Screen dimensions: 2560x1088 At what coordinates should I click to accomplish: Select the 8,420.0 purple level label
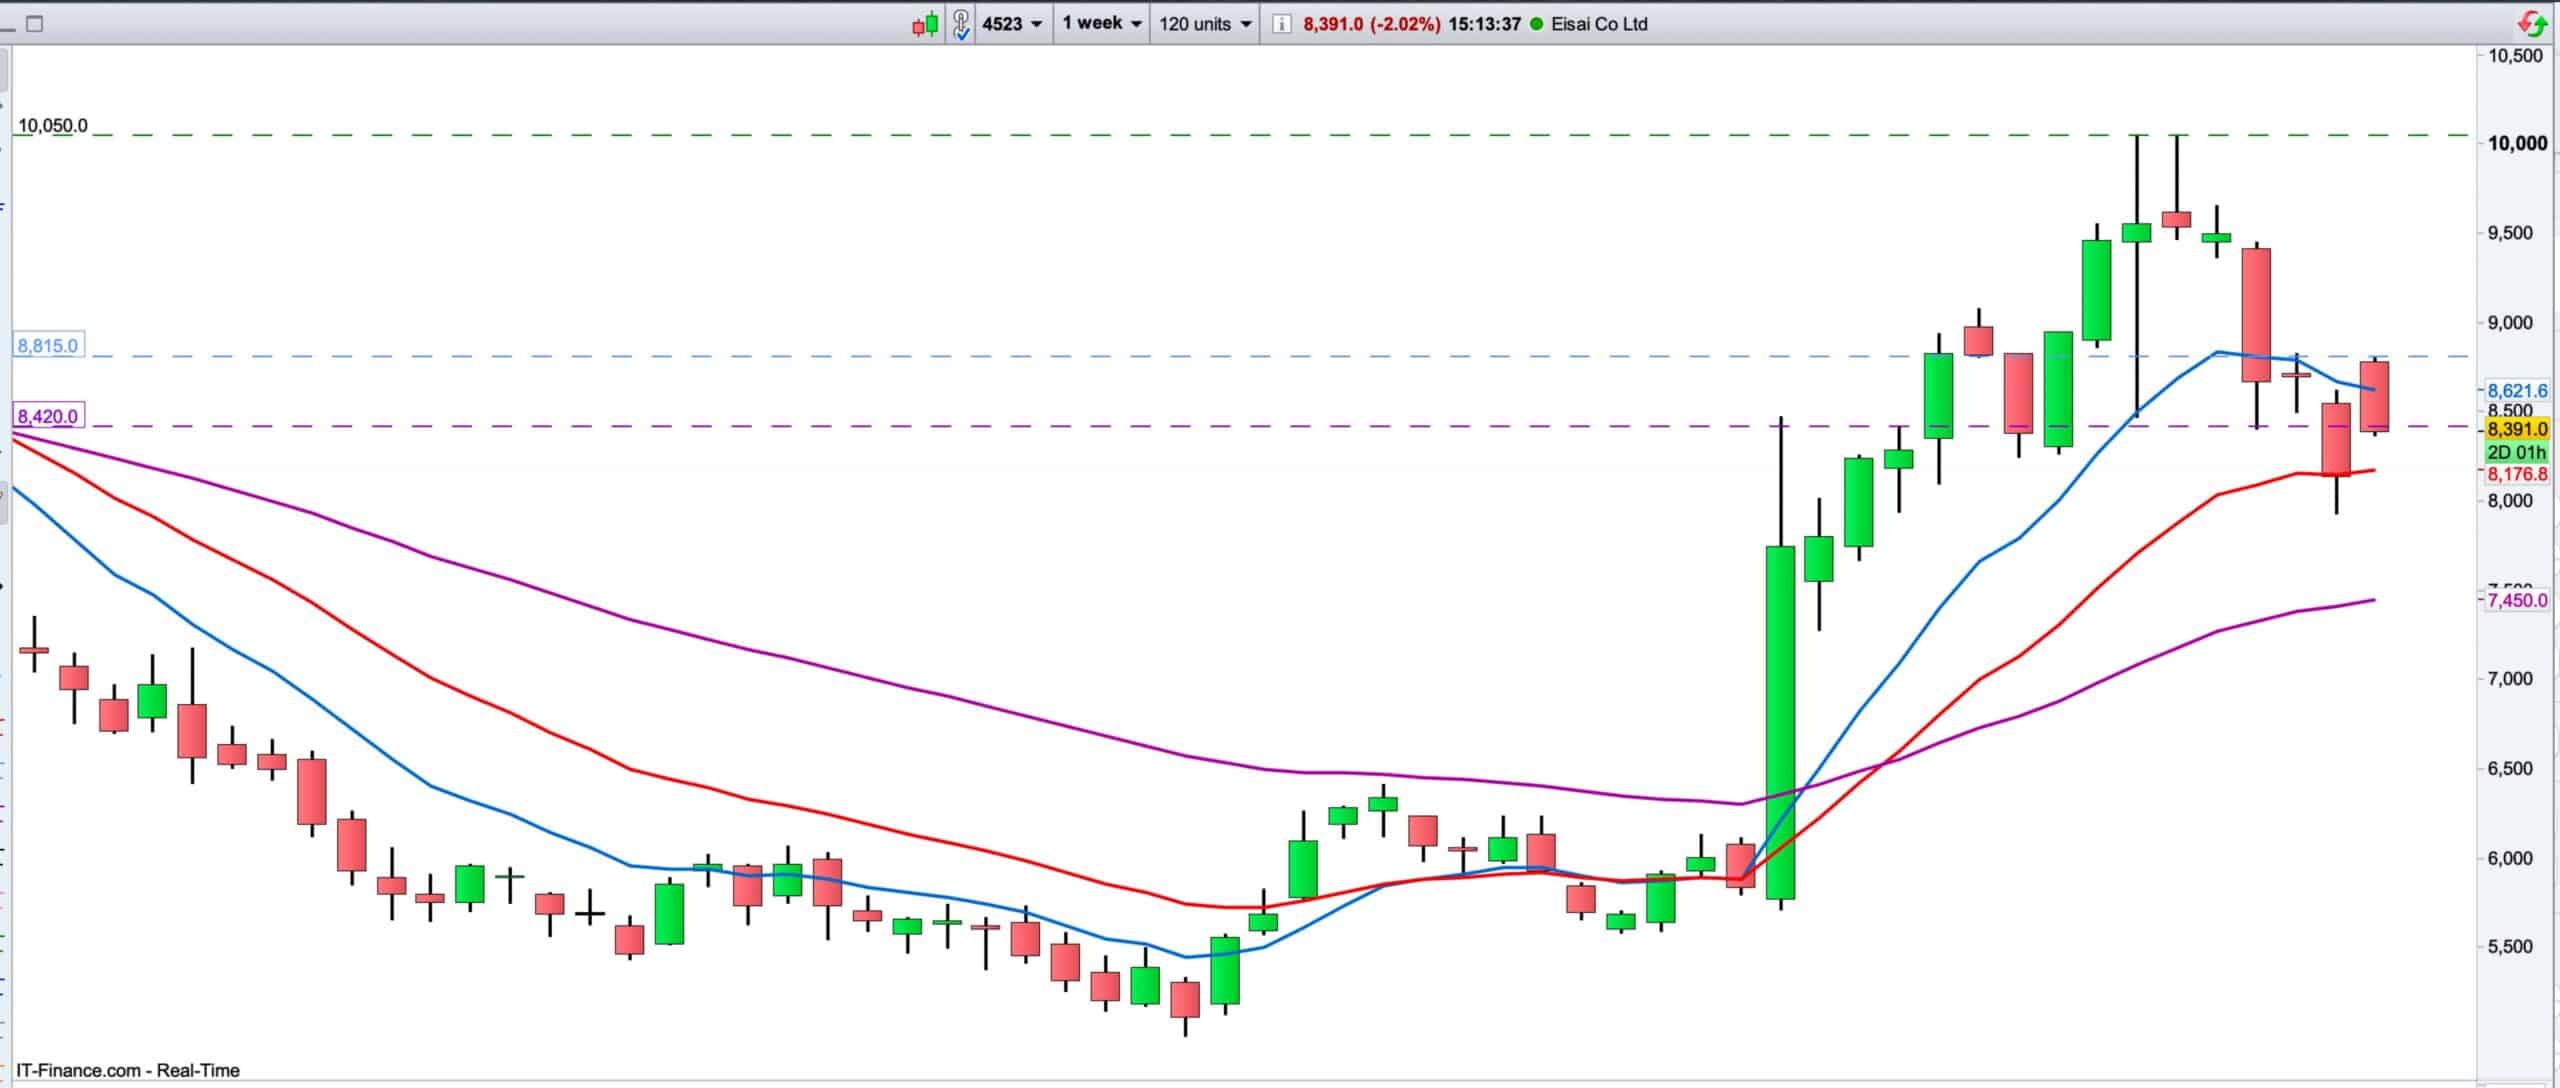(47, 416)
